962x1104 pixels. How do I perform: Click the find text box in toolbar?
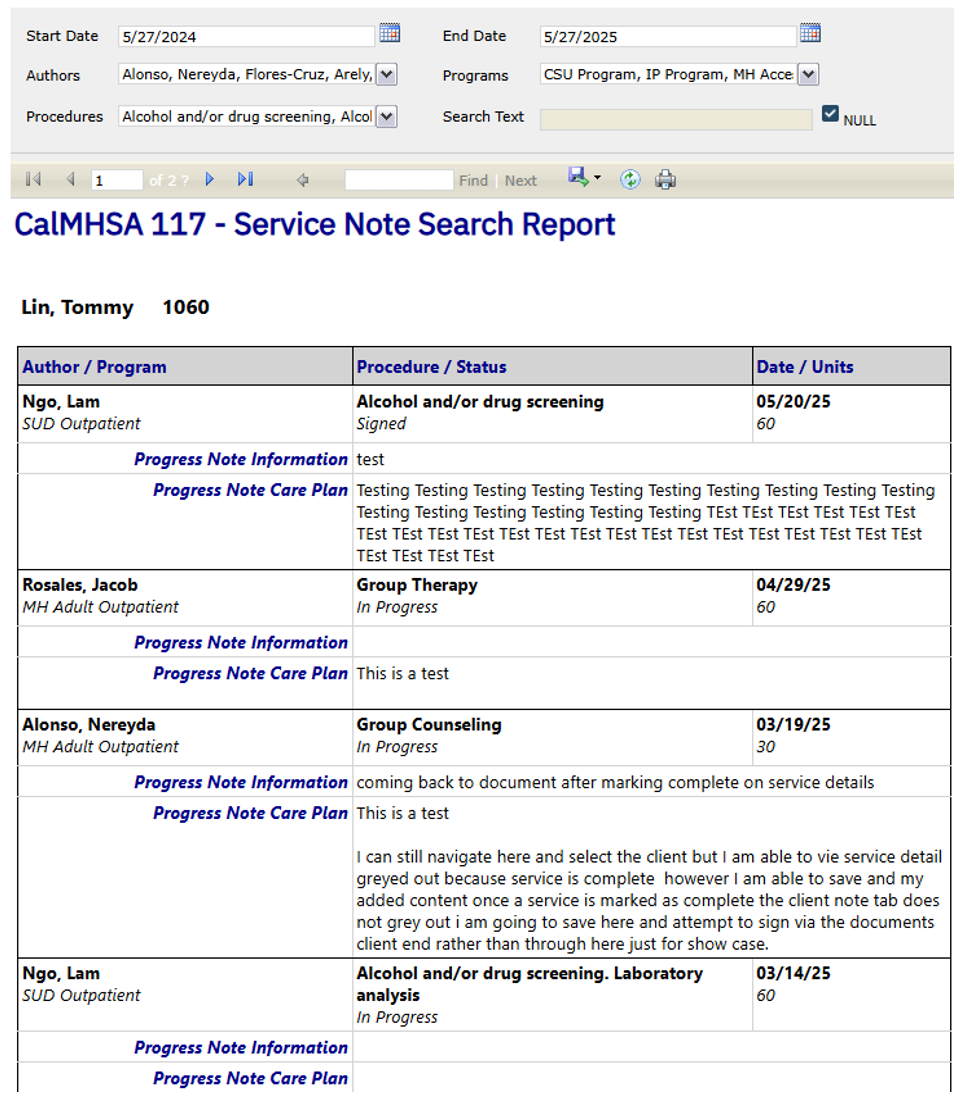point(398,181)
